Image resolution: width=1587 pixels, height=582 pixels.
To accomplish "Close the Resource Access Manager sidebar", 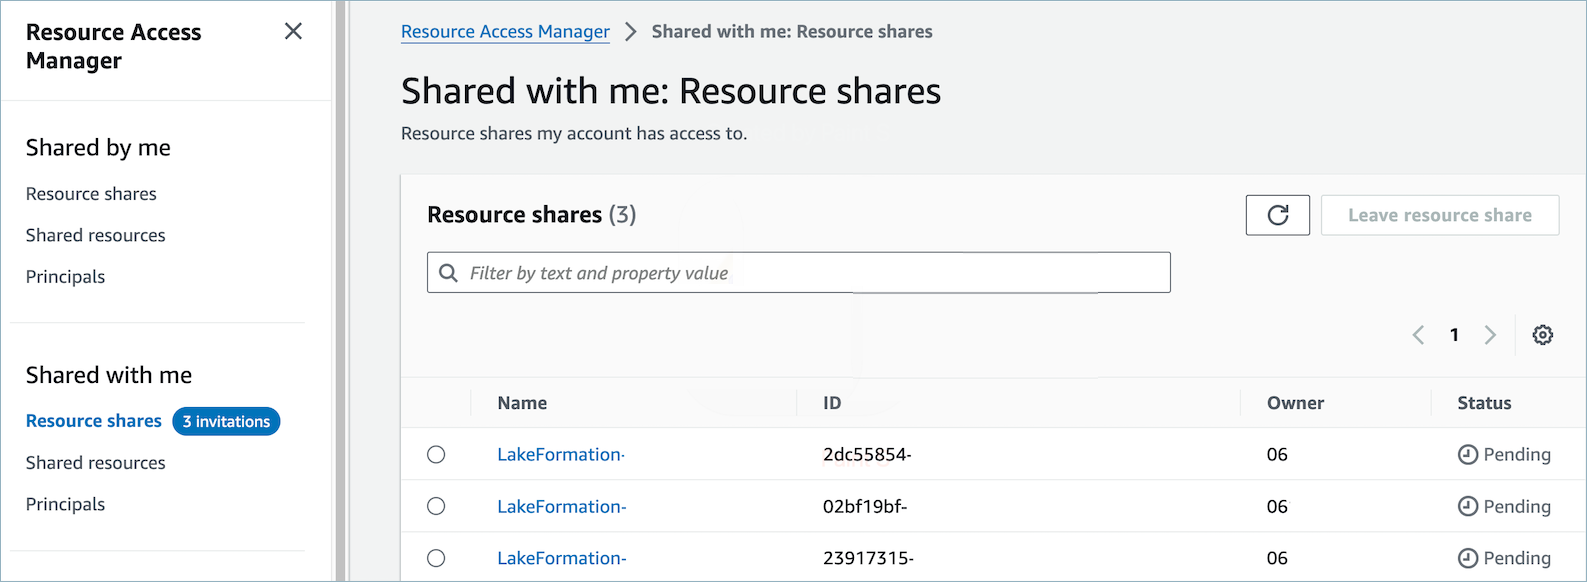I will tap(293, 31).
